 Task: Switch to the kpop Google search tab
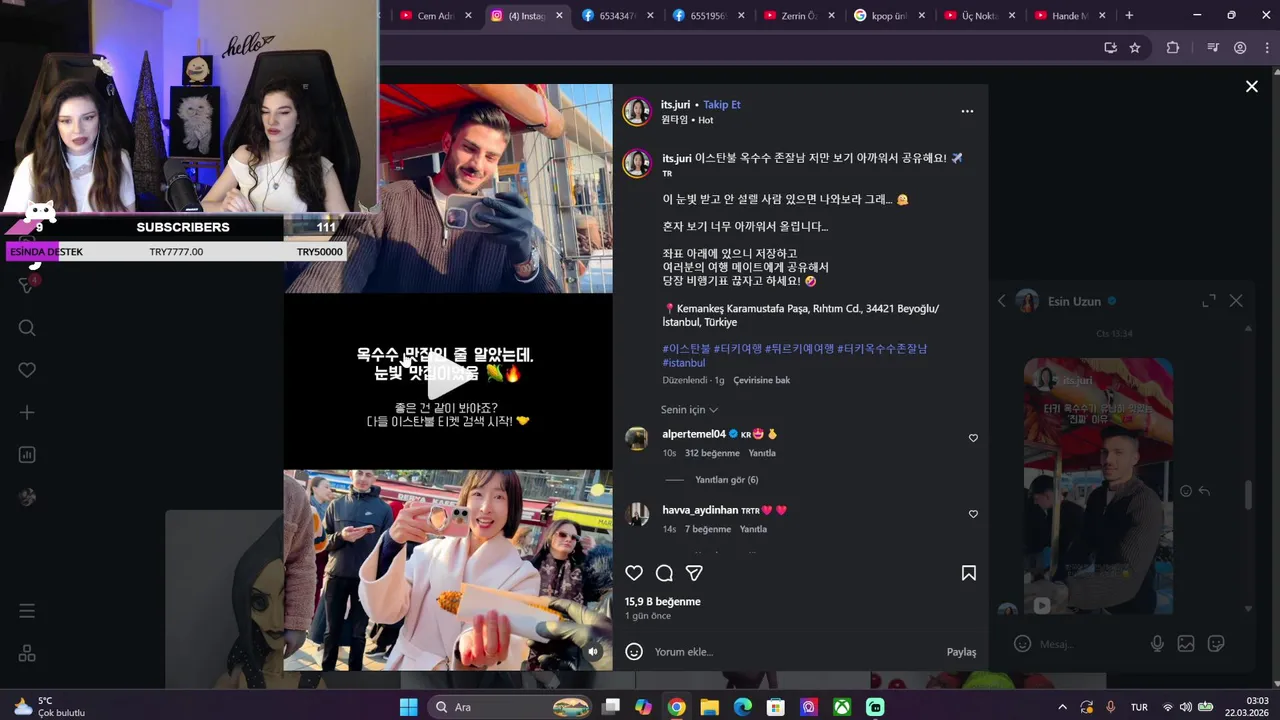tap(890, 15)
